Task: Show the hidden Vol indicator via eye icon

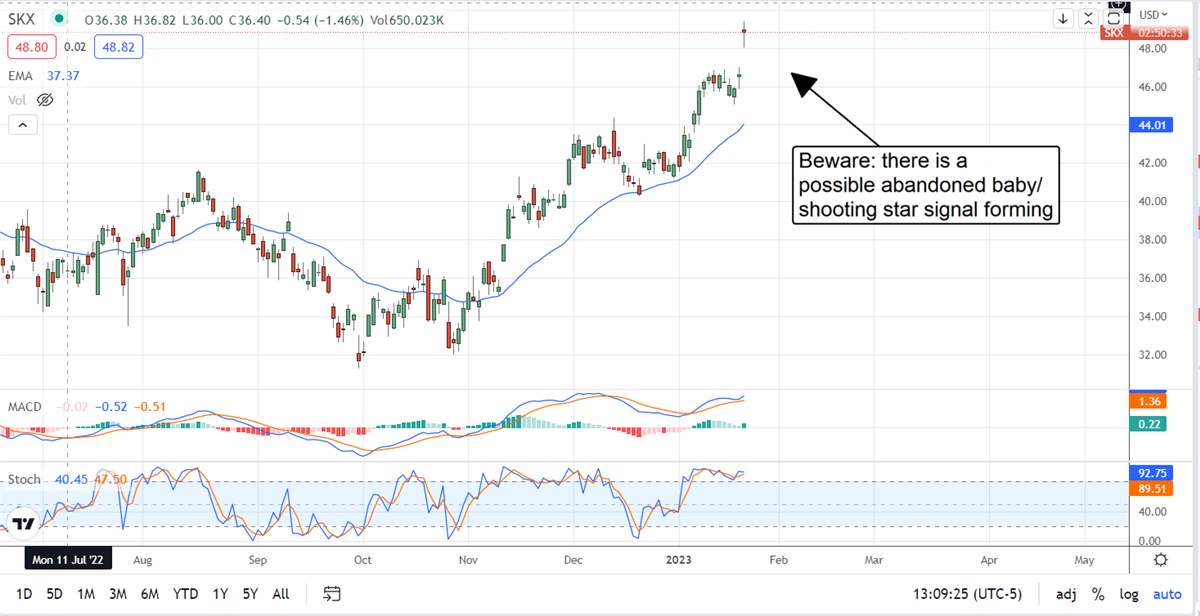Action: tap(45, 99)
